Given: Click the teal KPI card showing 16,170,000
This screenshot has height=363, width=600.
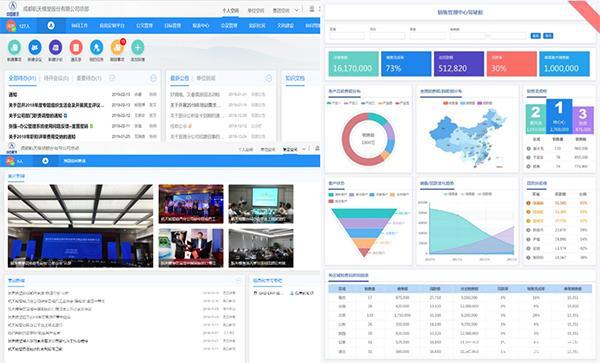Looking at the screenshot, I should click(x=353, y=64).
